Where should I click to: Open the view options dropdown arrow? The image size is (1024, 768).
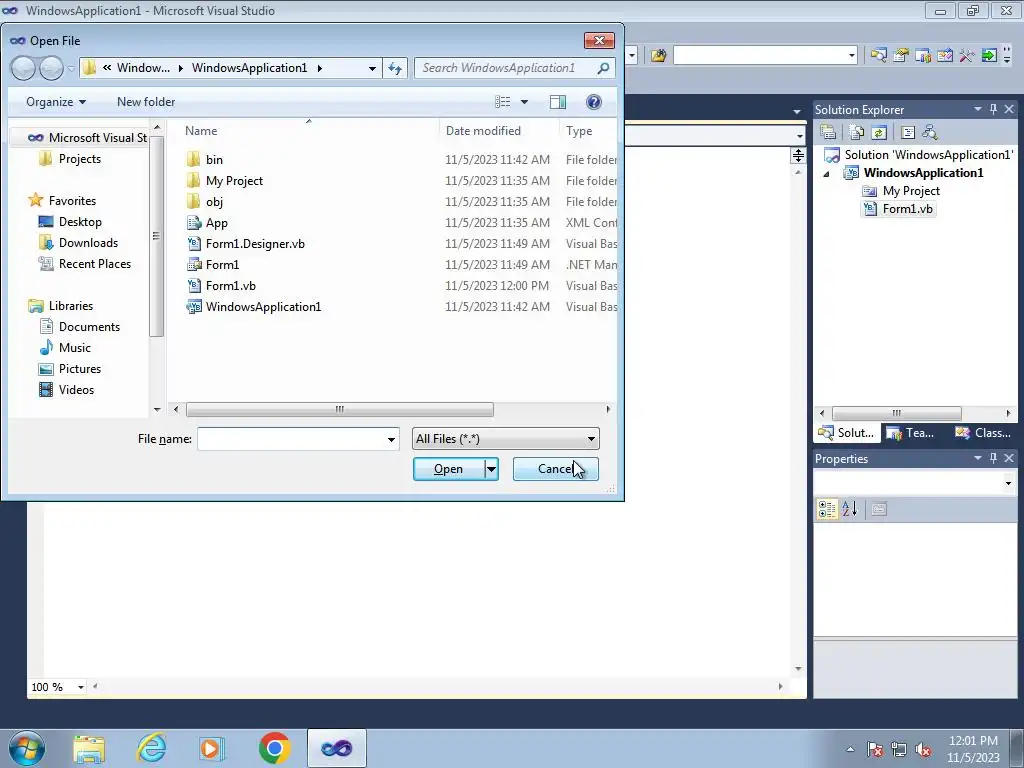tap(524, 102)
